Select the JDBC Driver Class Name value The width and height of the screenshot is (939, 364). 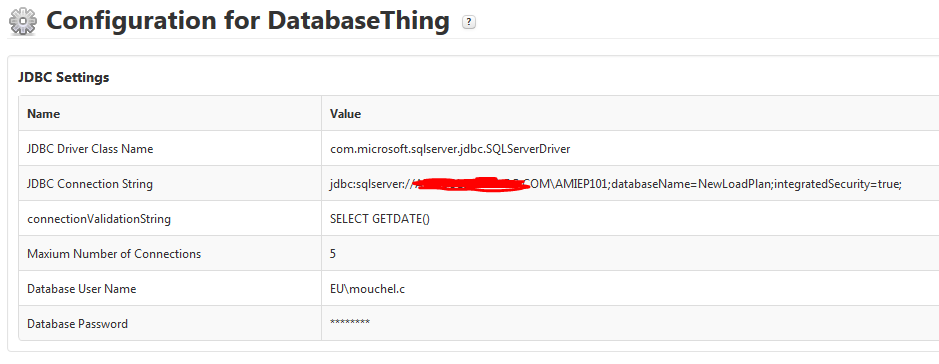450,149
